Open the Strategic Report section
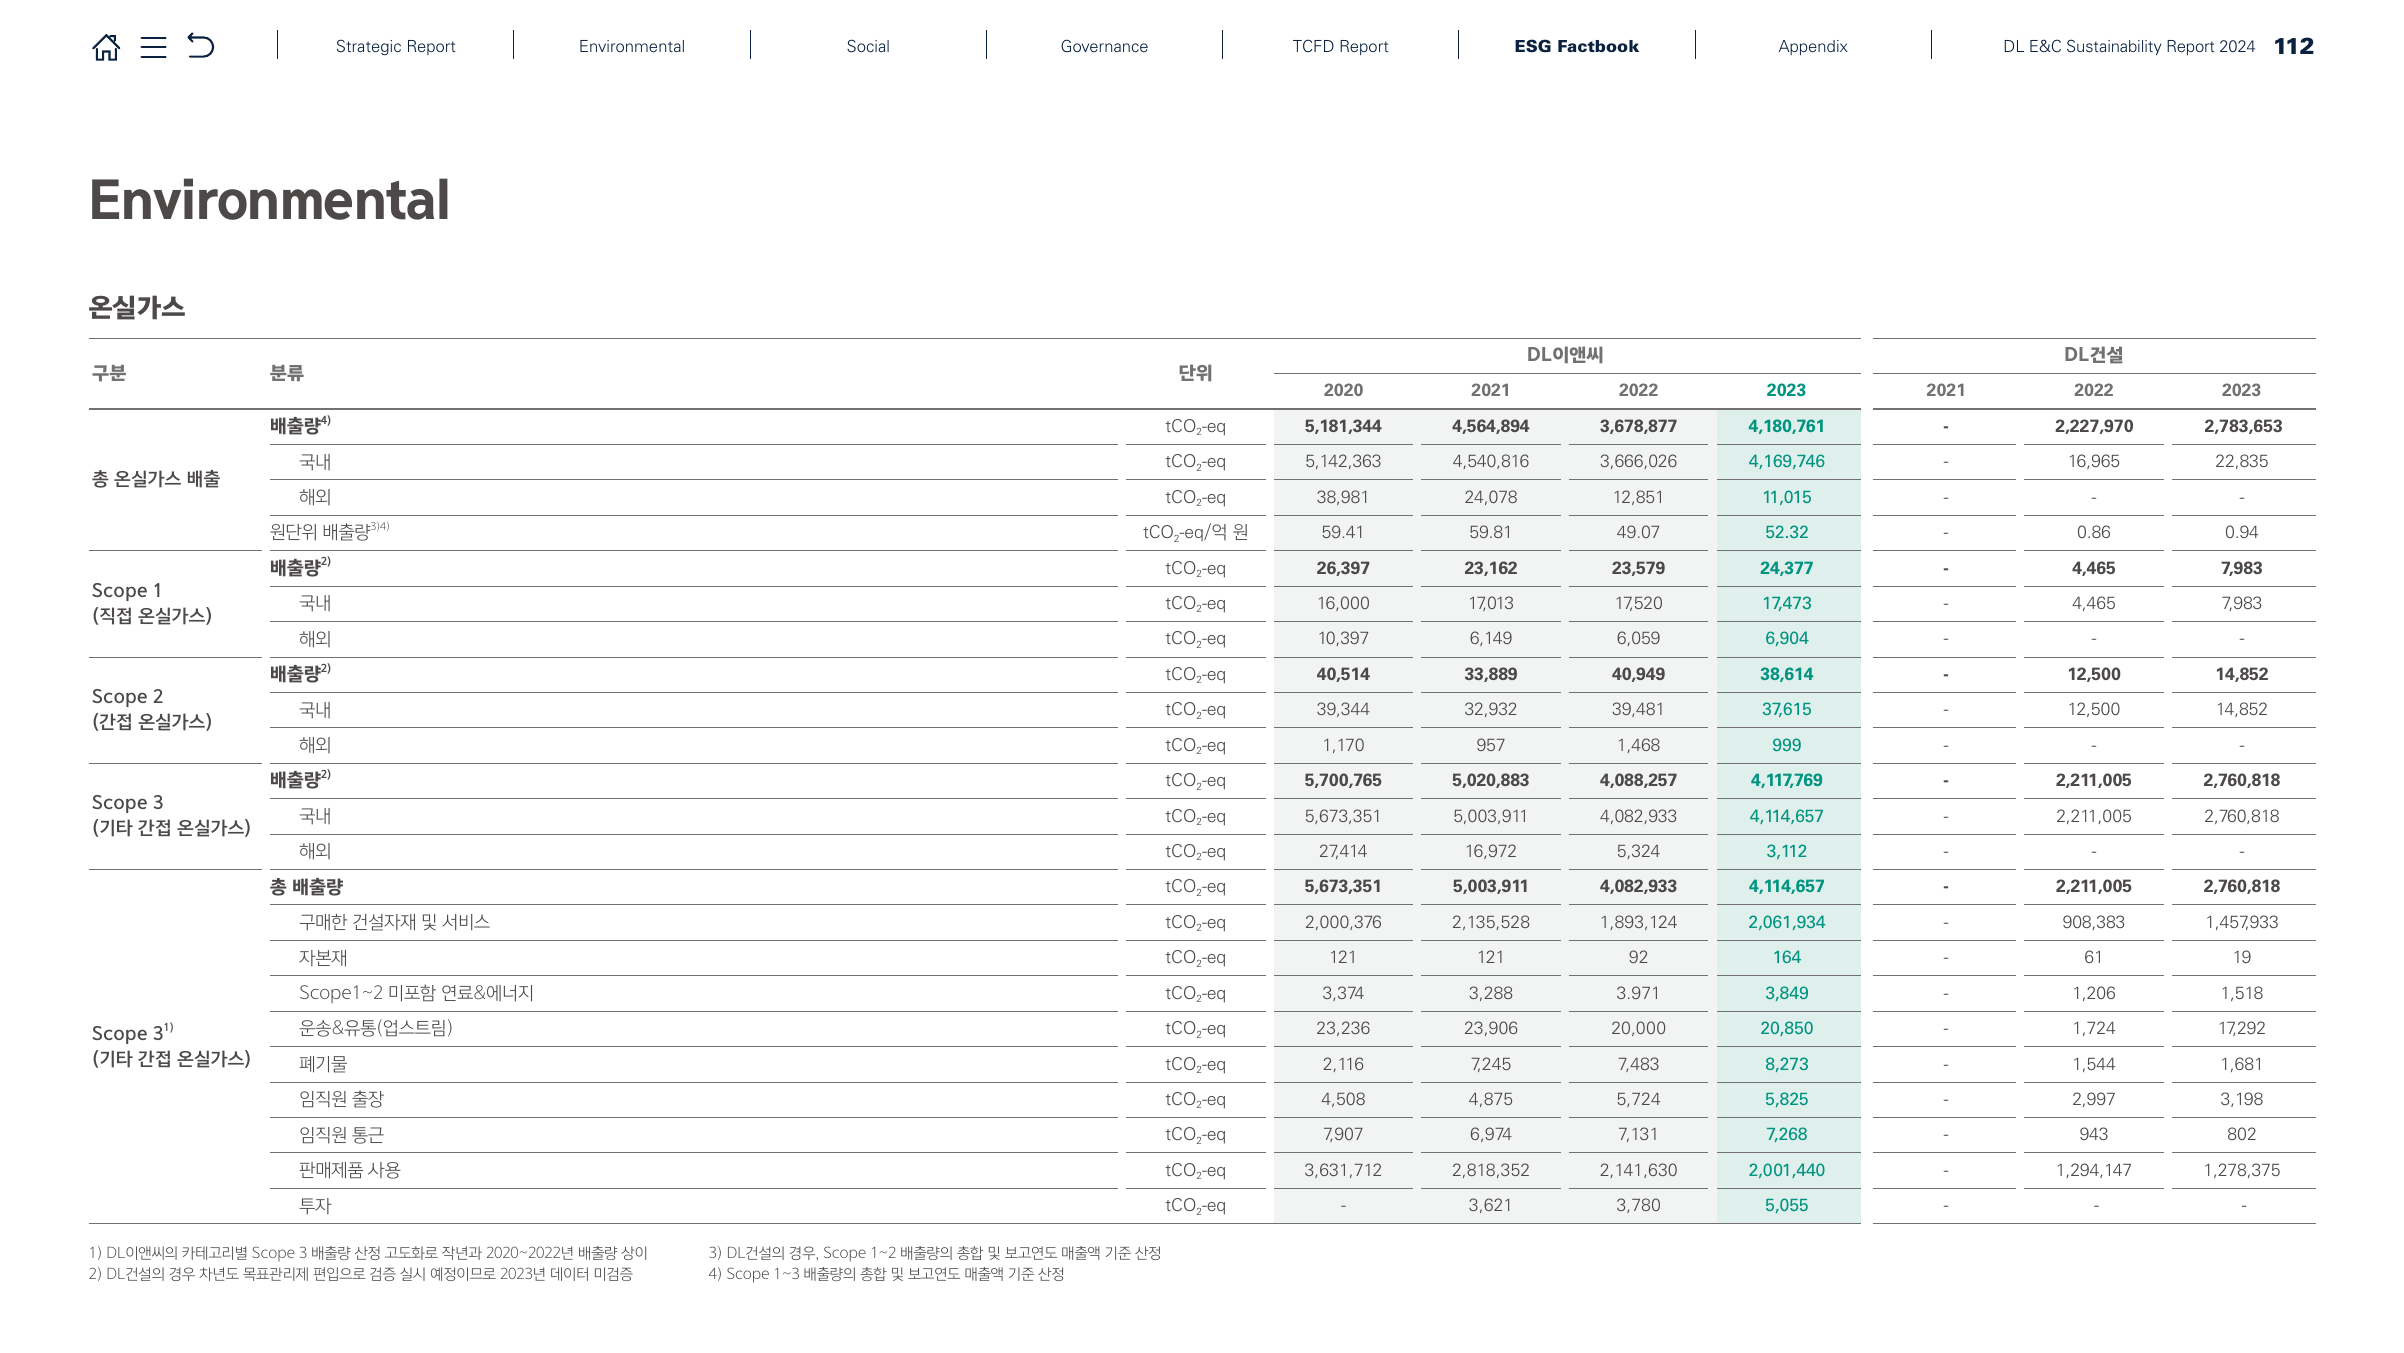 [x=395, y=46]
